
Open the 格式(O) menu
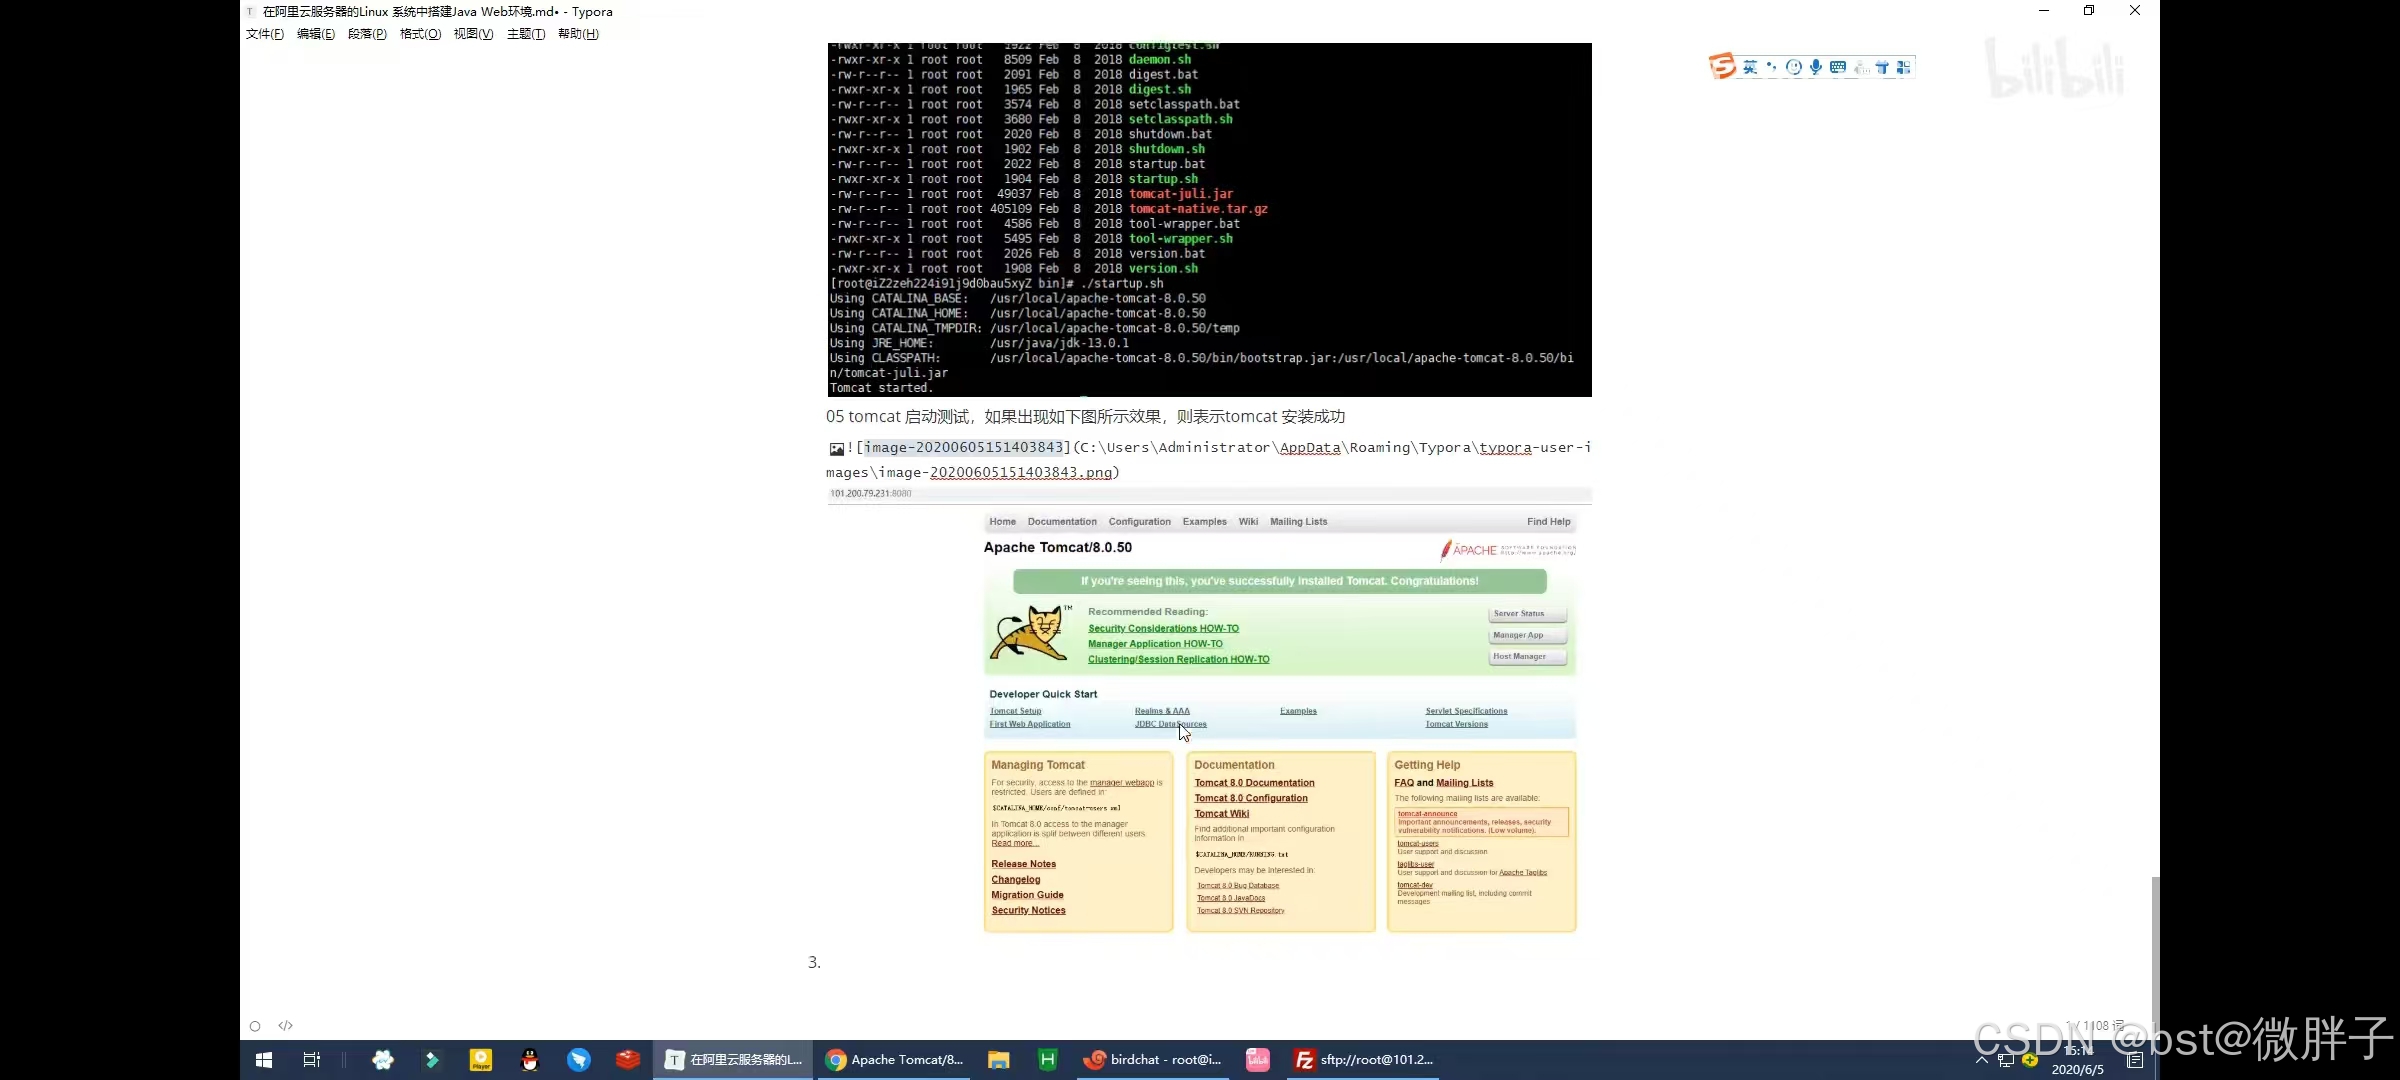click(x=420, y=34)
